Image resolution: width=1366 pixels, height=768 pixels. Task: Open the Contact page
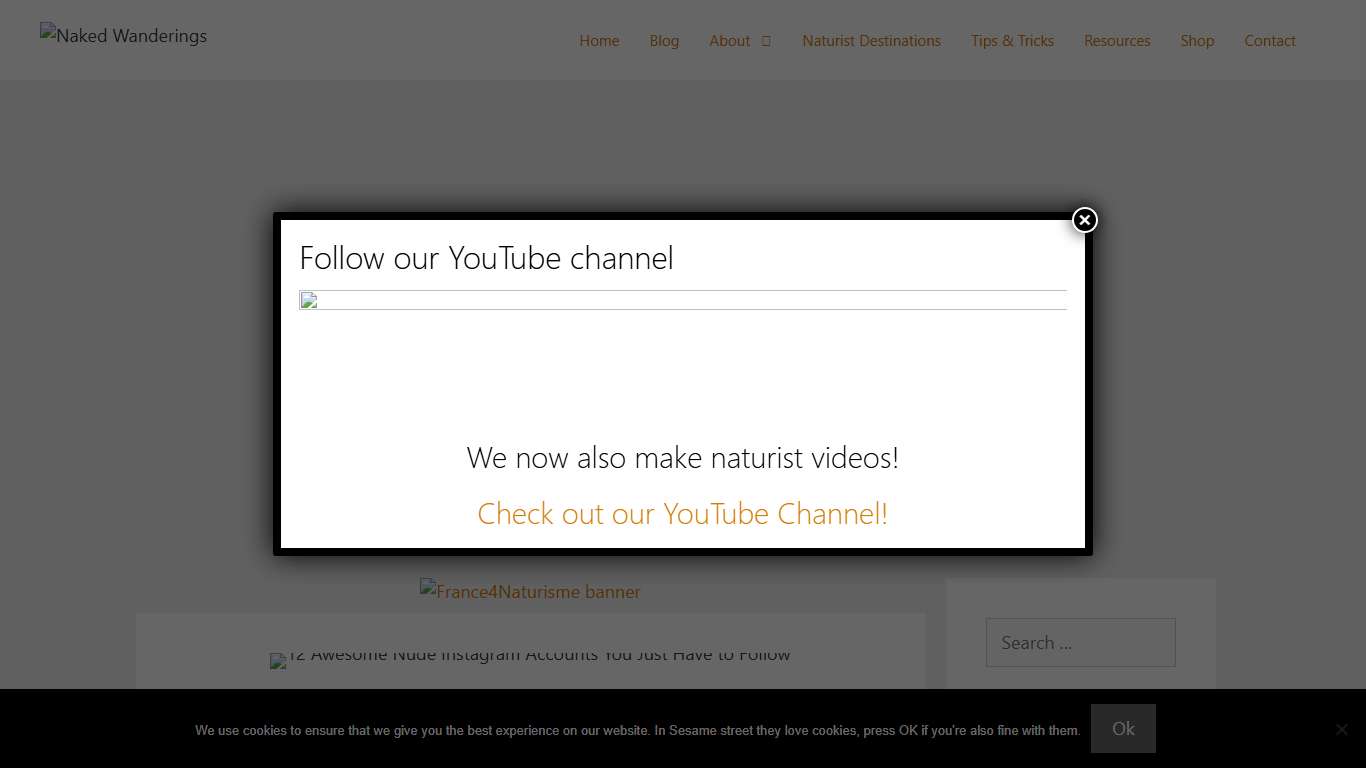[1270, 41]
